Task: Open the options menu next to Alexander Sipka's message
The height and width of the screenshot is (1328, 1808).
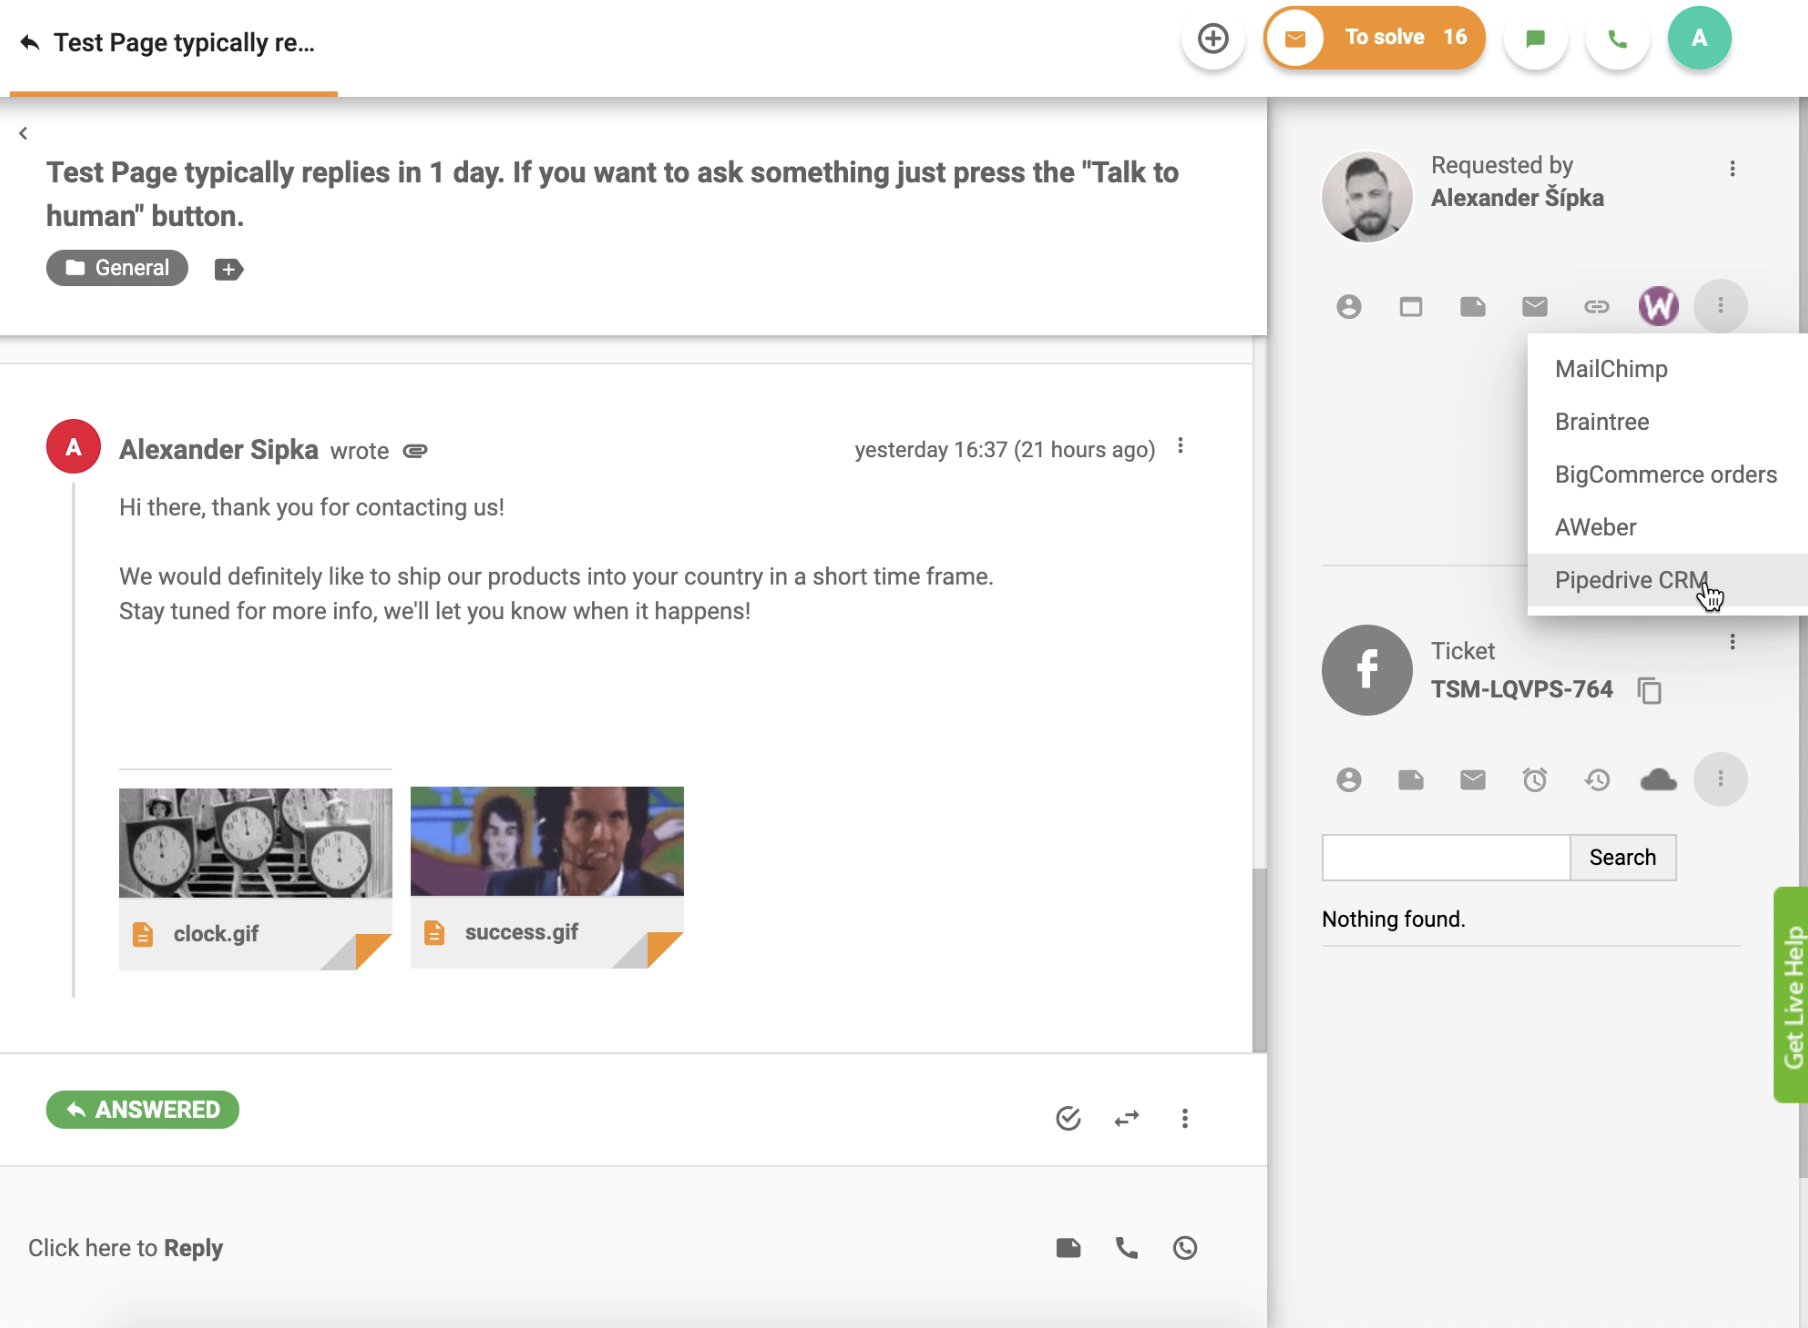Action: click(x=1180, y=445)
